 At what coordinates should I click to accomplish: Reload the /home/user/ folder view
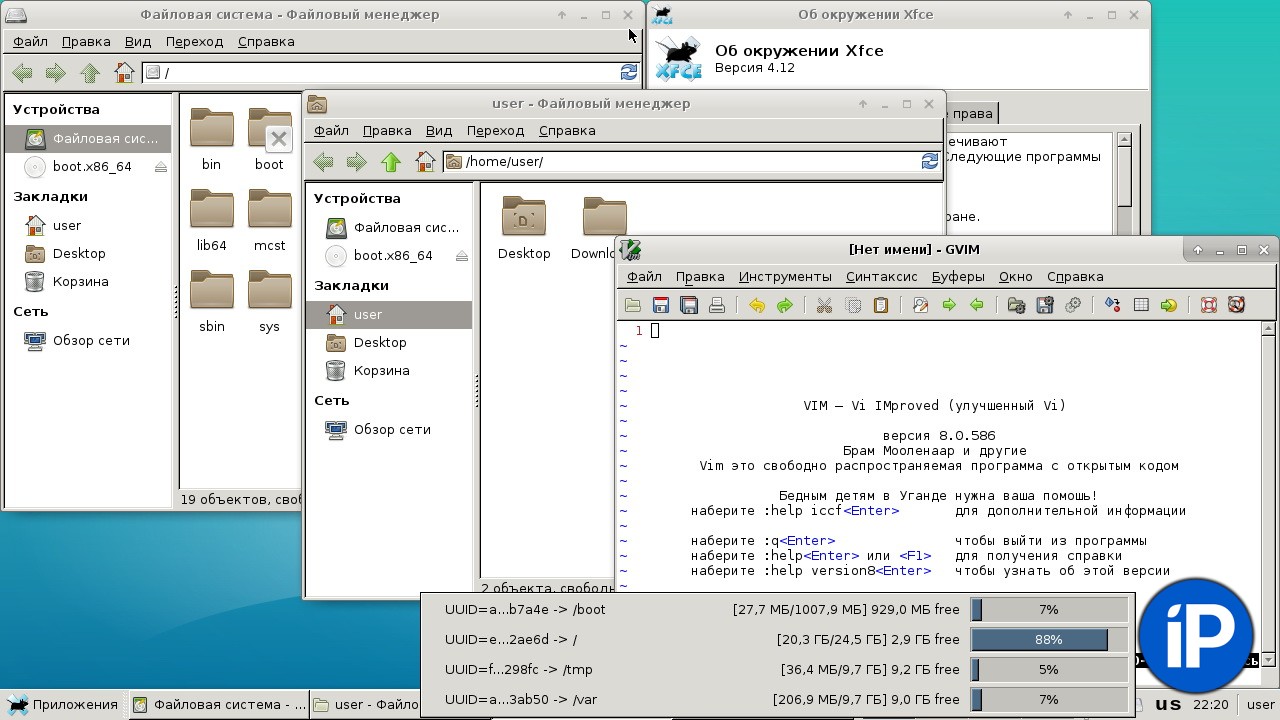pyautogui.click(x=929, y=162)
